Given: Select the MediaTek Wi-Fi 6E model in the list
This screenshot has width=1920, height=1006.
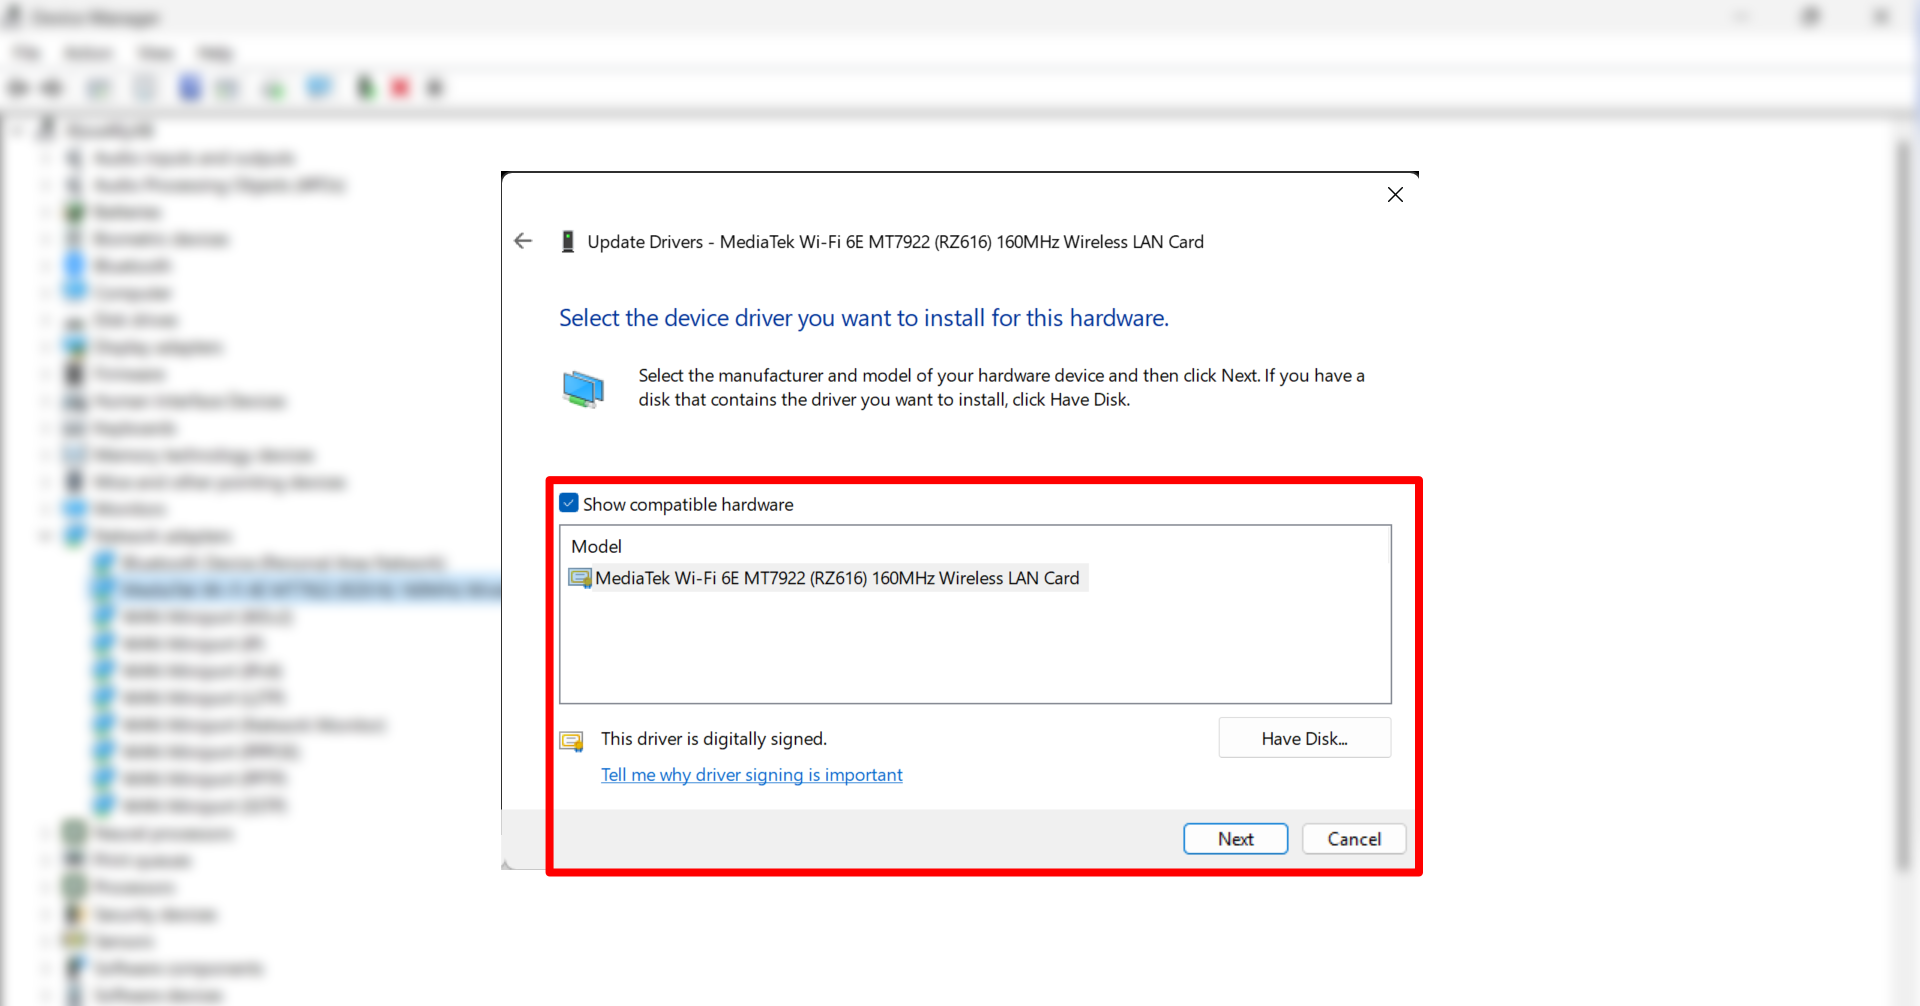Looking at the screenshot, I should tap(837, 577).
